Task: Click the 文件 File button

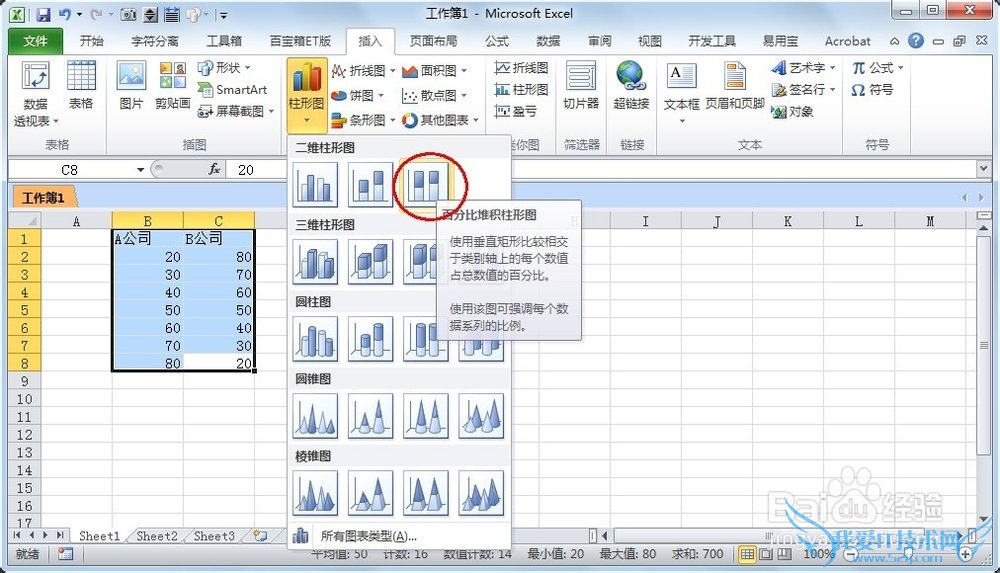Action: point(35,41)
